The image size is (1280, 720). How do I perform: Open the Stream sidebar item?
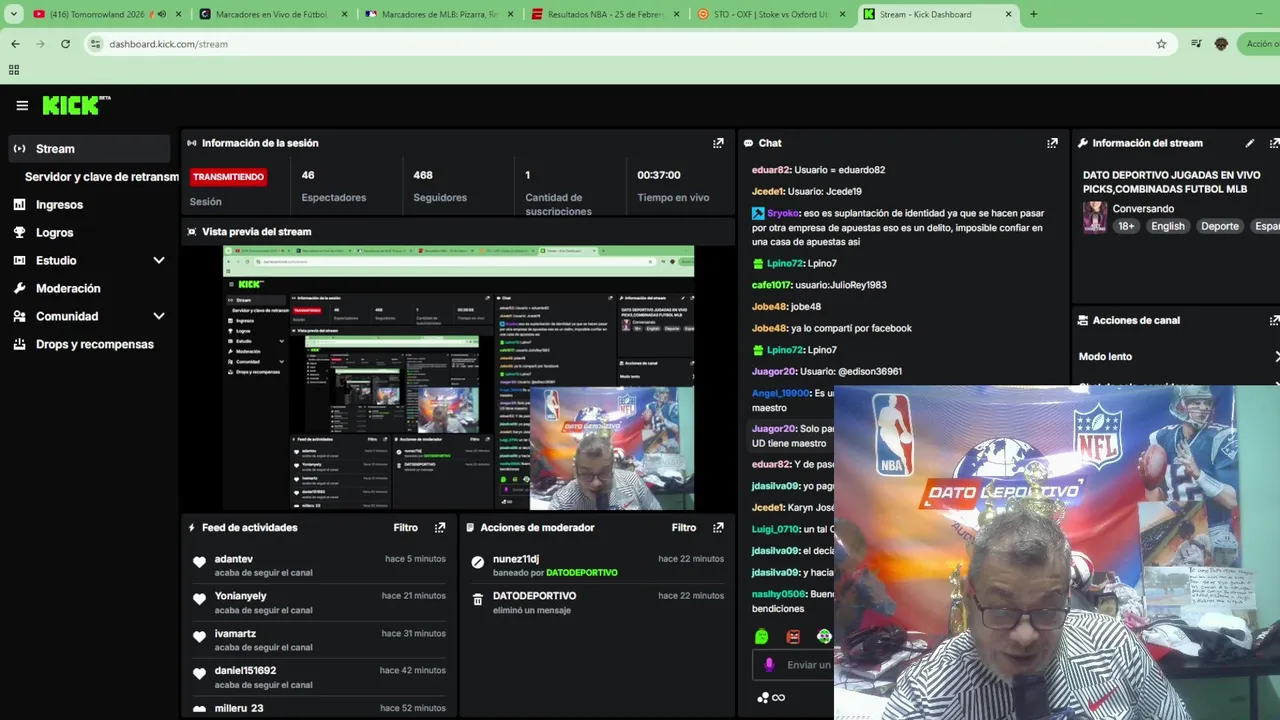tap(90, 149)
